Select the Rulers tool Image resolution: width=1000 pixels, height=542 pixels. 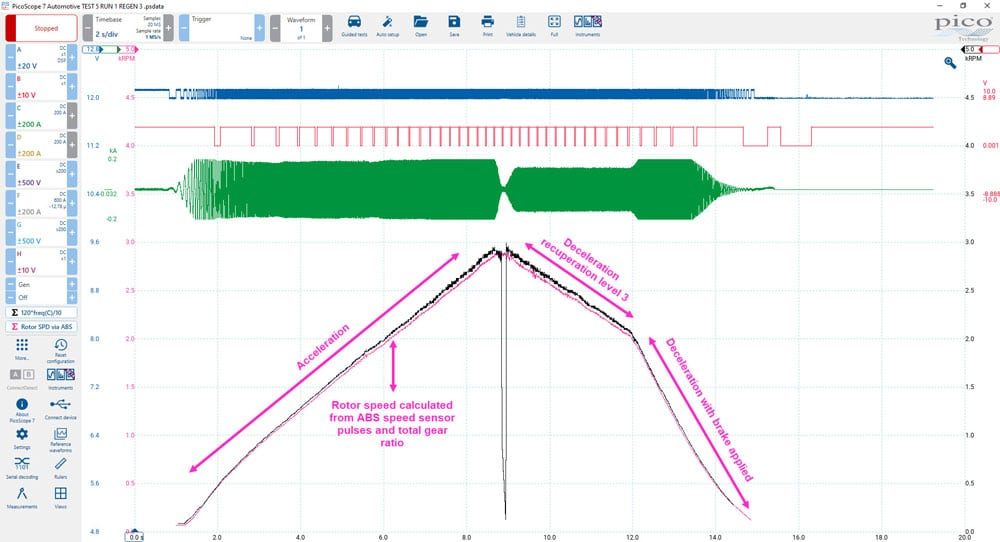click(61, 467)
